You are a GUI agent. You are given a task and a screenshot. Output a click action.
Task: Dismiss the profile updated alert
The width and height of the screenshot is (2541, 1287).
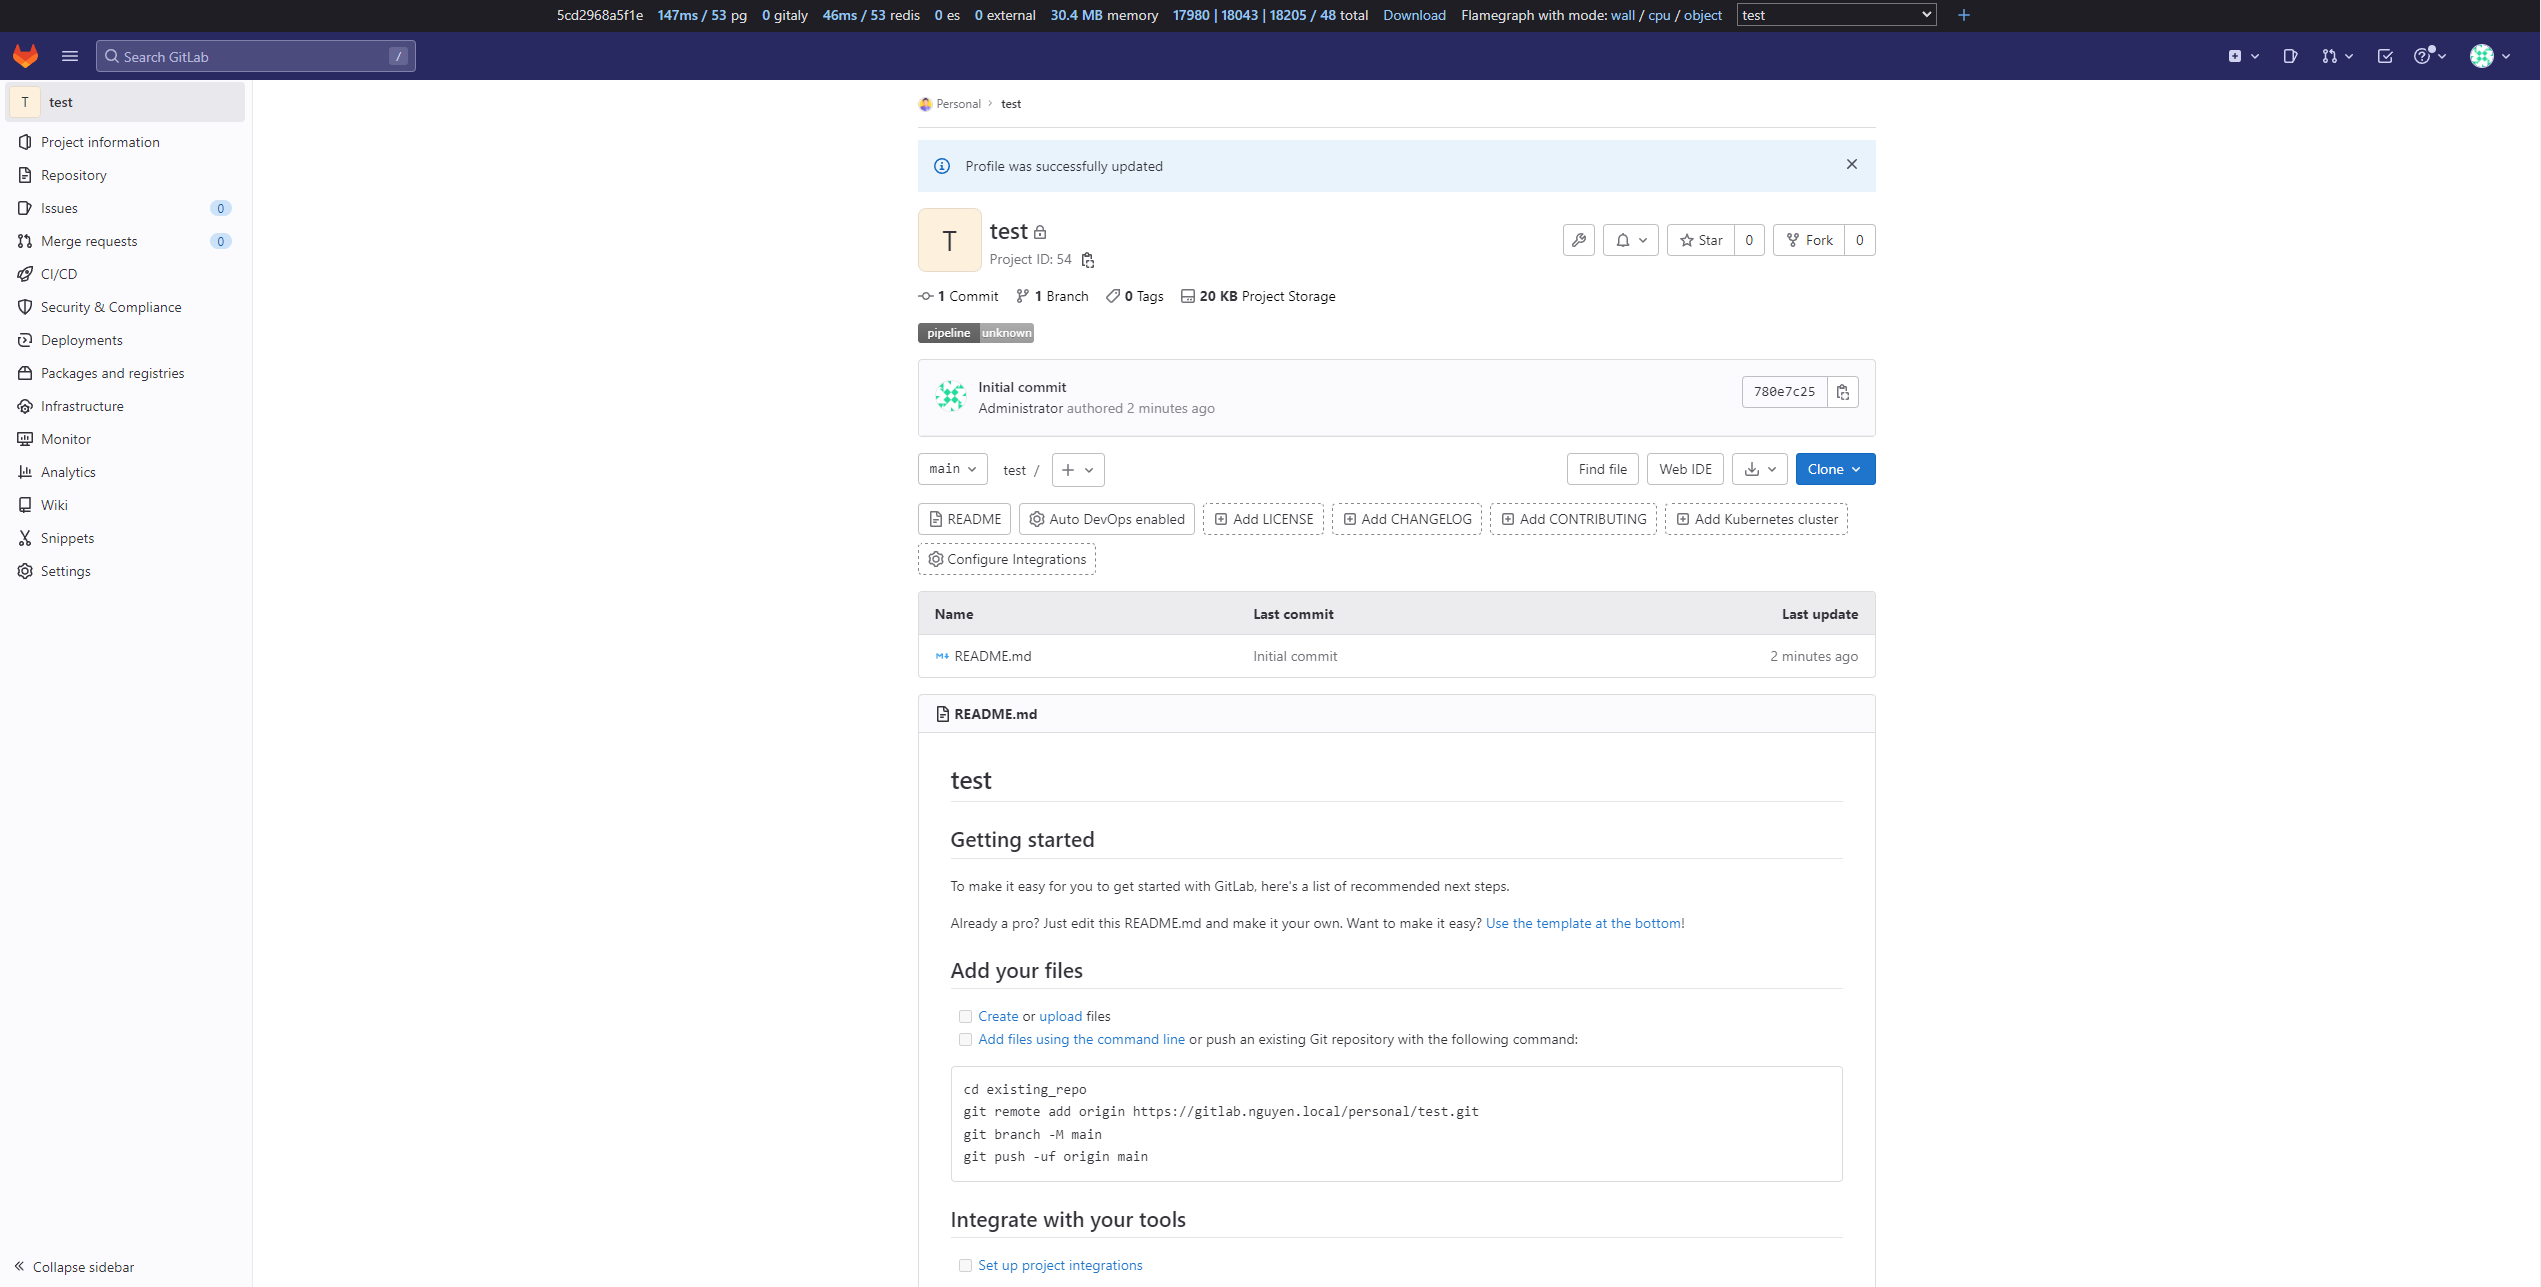point(1852,164)
